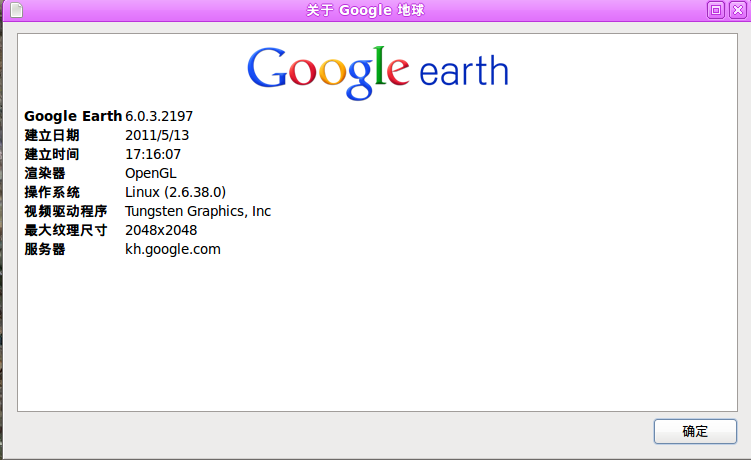This screenshot has height=460, width=751.
Task: Click the title text 关于 Google 地球
Action: pos(365,10)
